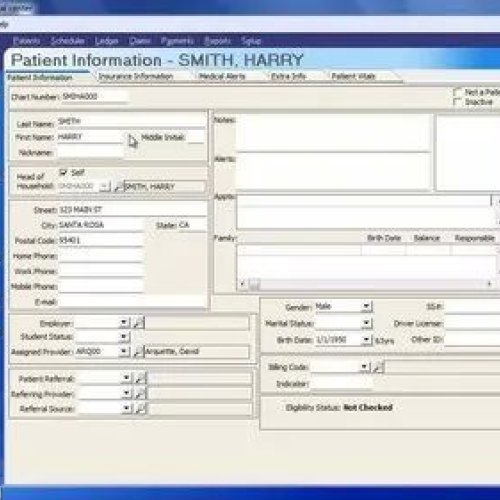The height and width of the screenshot is (500, 500).
Task: Click the Not Checked eligibility status text
Action: [x=368, y=407]
